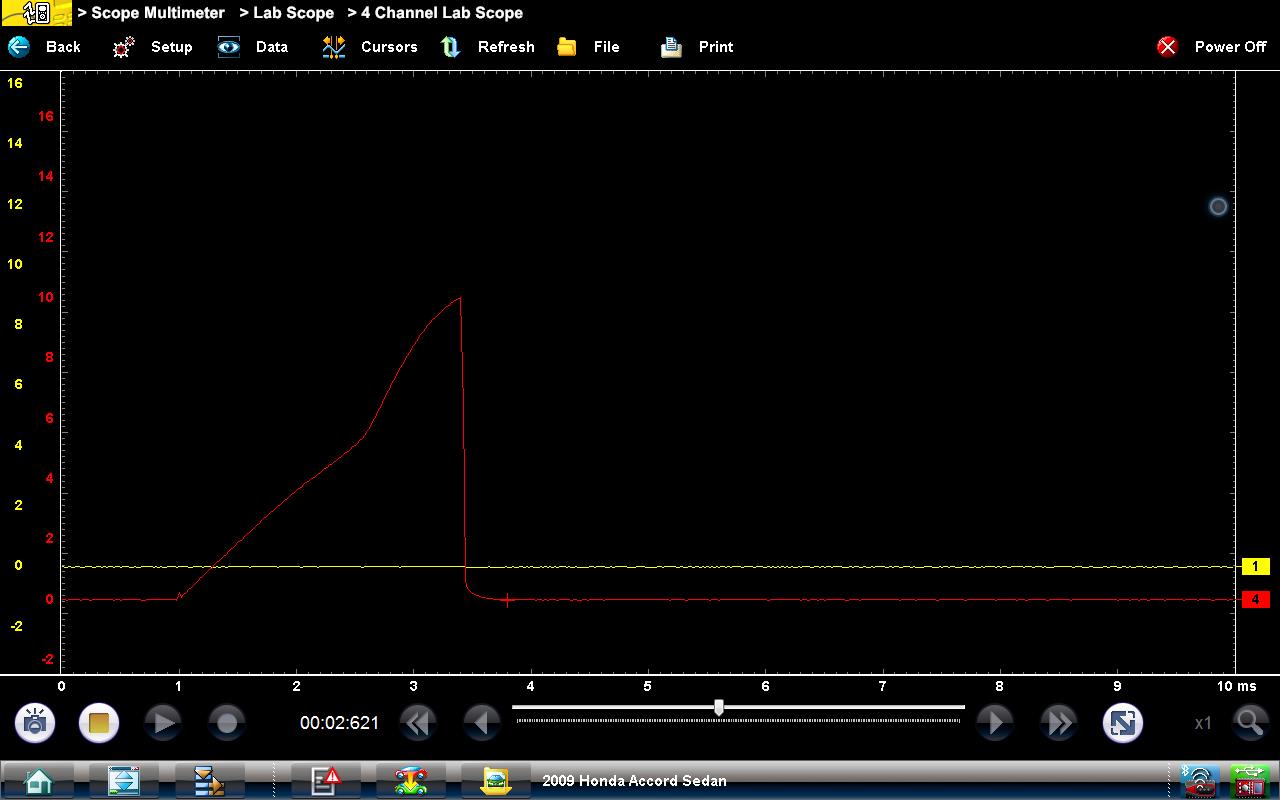Click the red trigger cross on the waveform
Image resolution: width=1280 pixels, height=800 pixels.
(507, 601)
